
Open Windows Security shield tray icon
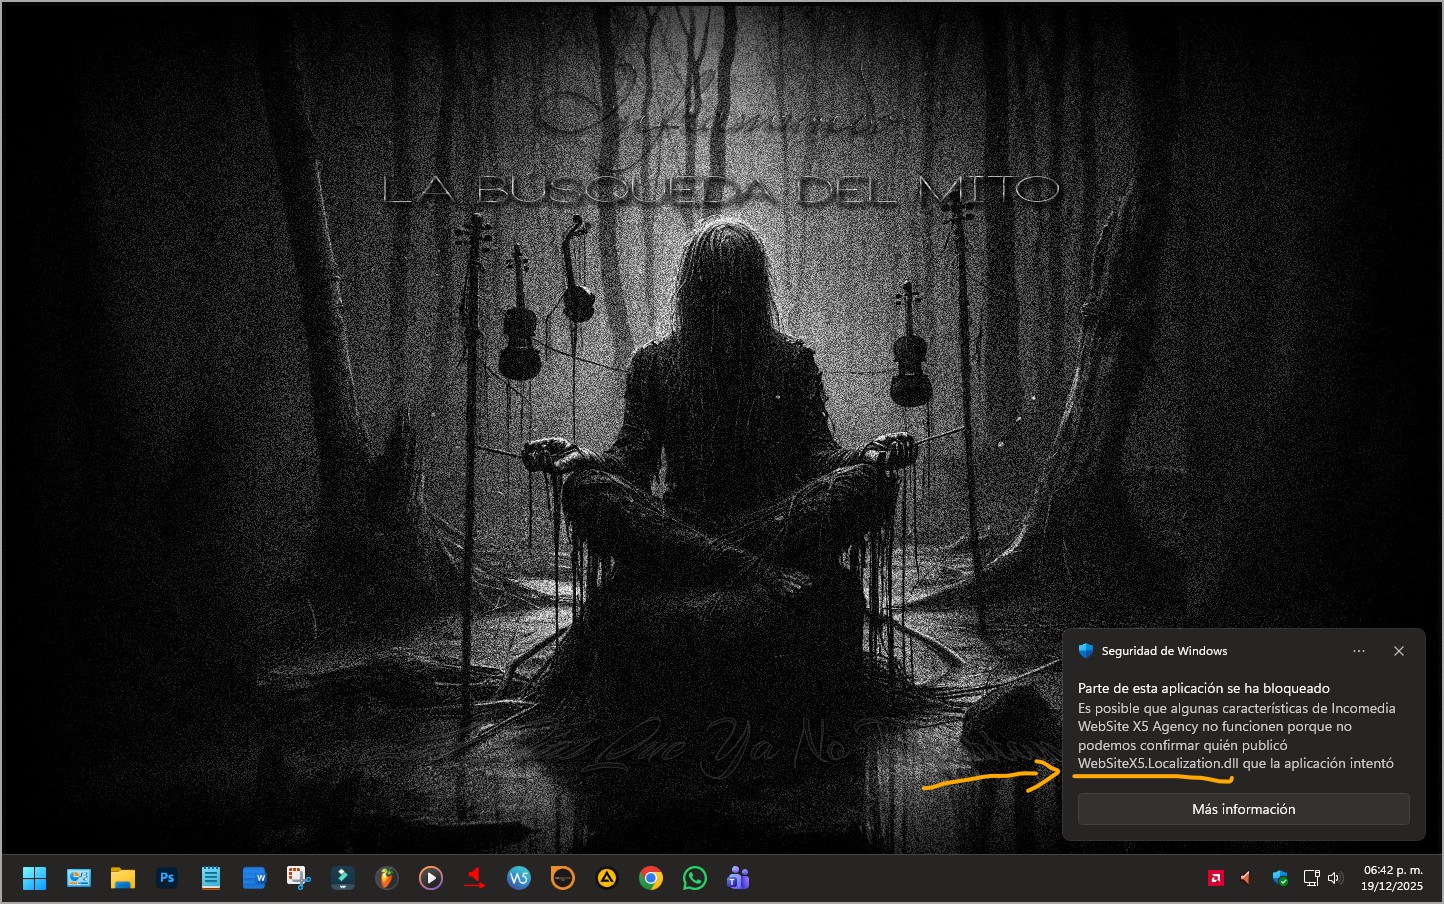pyautogui.click(x=1280, y=879)
